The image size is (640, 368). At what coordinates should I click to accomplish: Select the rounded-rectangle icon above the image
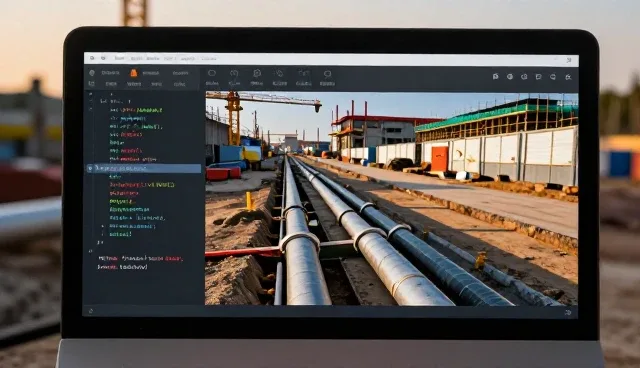pos(212,73)
